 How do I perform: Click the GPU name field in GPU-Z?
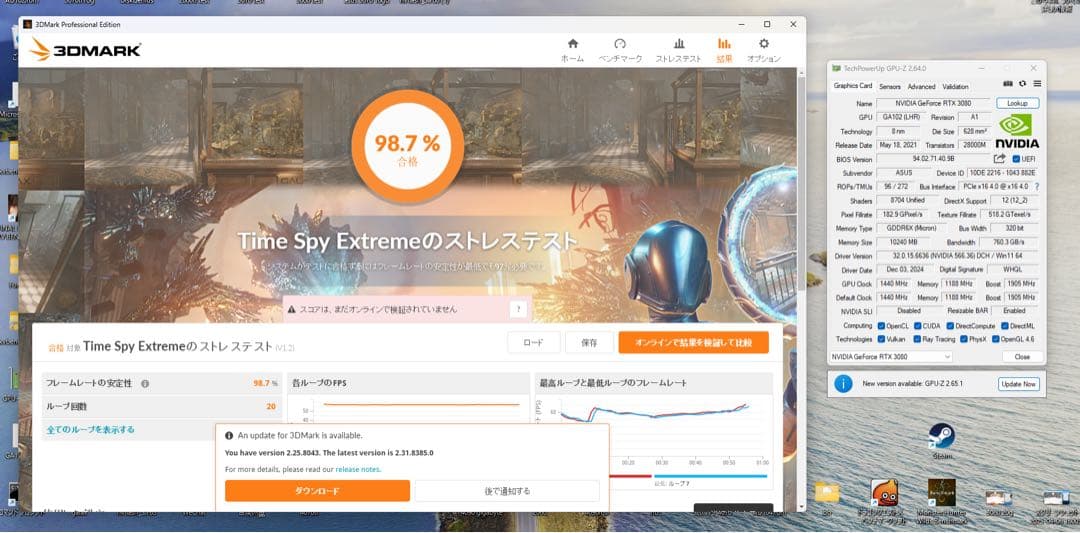[934, 103]
